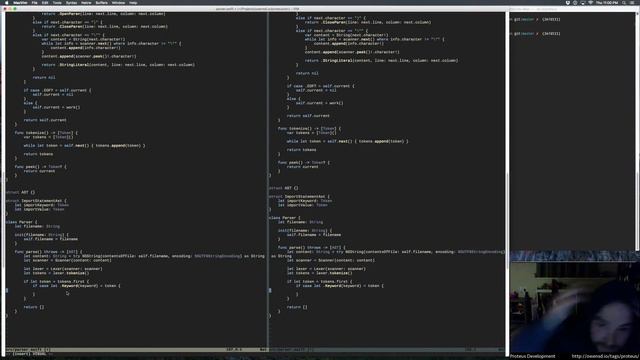
Task: Click 'class Parser {' in right pane
Action: [x=284, y=218]
